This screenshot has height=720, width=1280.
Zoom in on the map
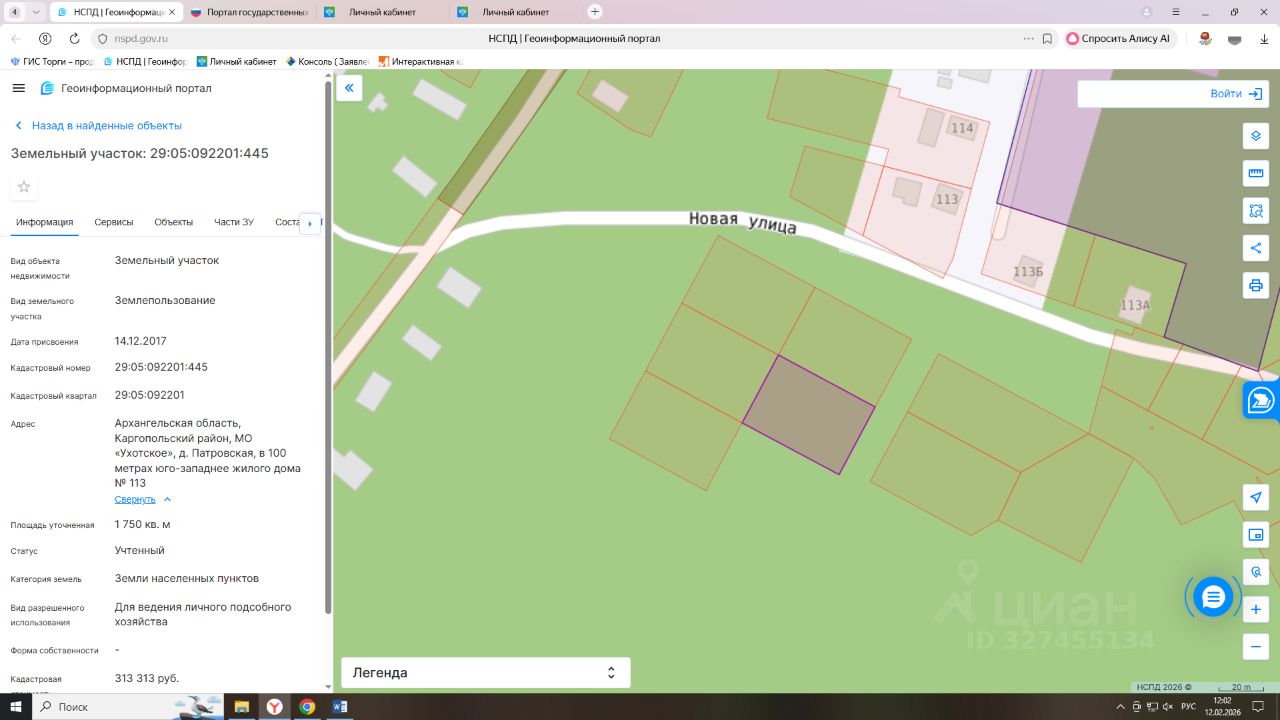pyautogui.click(x=1256, y=609)
